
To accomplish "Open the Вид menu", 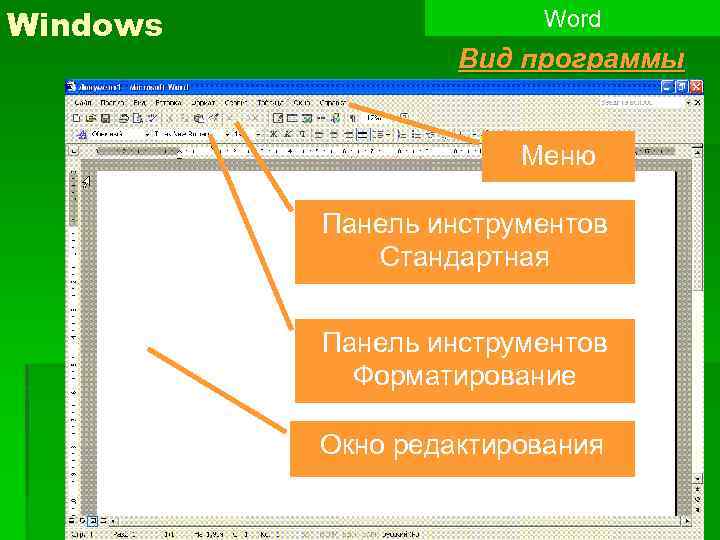I will (x=140, y=102).
